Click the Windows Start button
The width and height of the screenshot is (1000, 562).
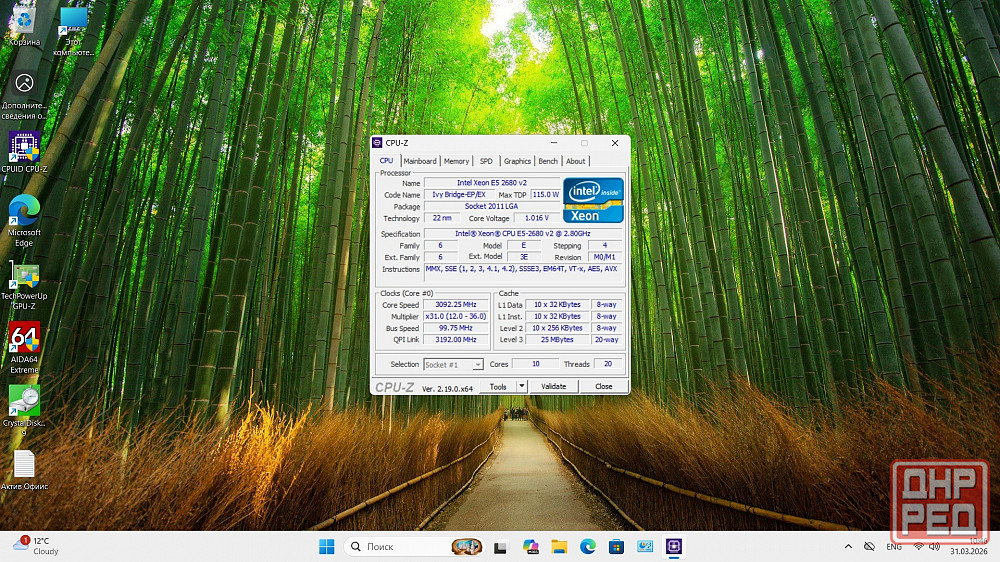pyautogui.click(x=326, y=546)
